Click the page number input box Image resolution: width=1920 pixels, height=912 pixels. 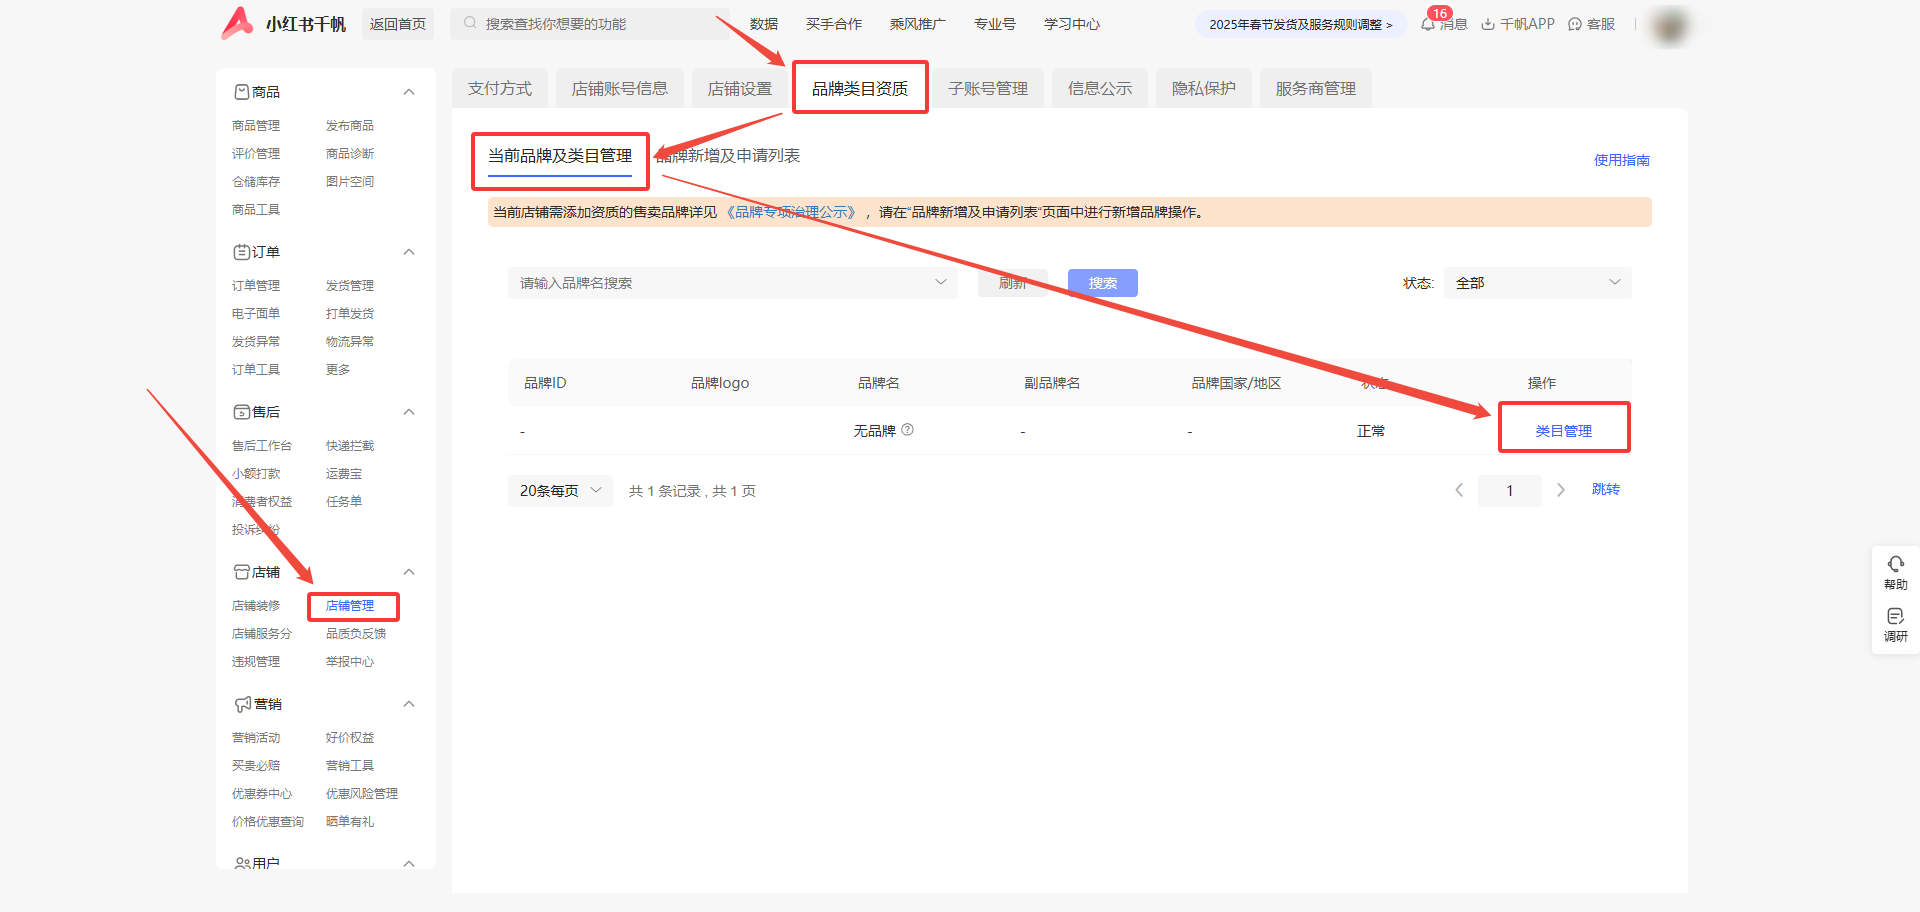point(1510,491)
